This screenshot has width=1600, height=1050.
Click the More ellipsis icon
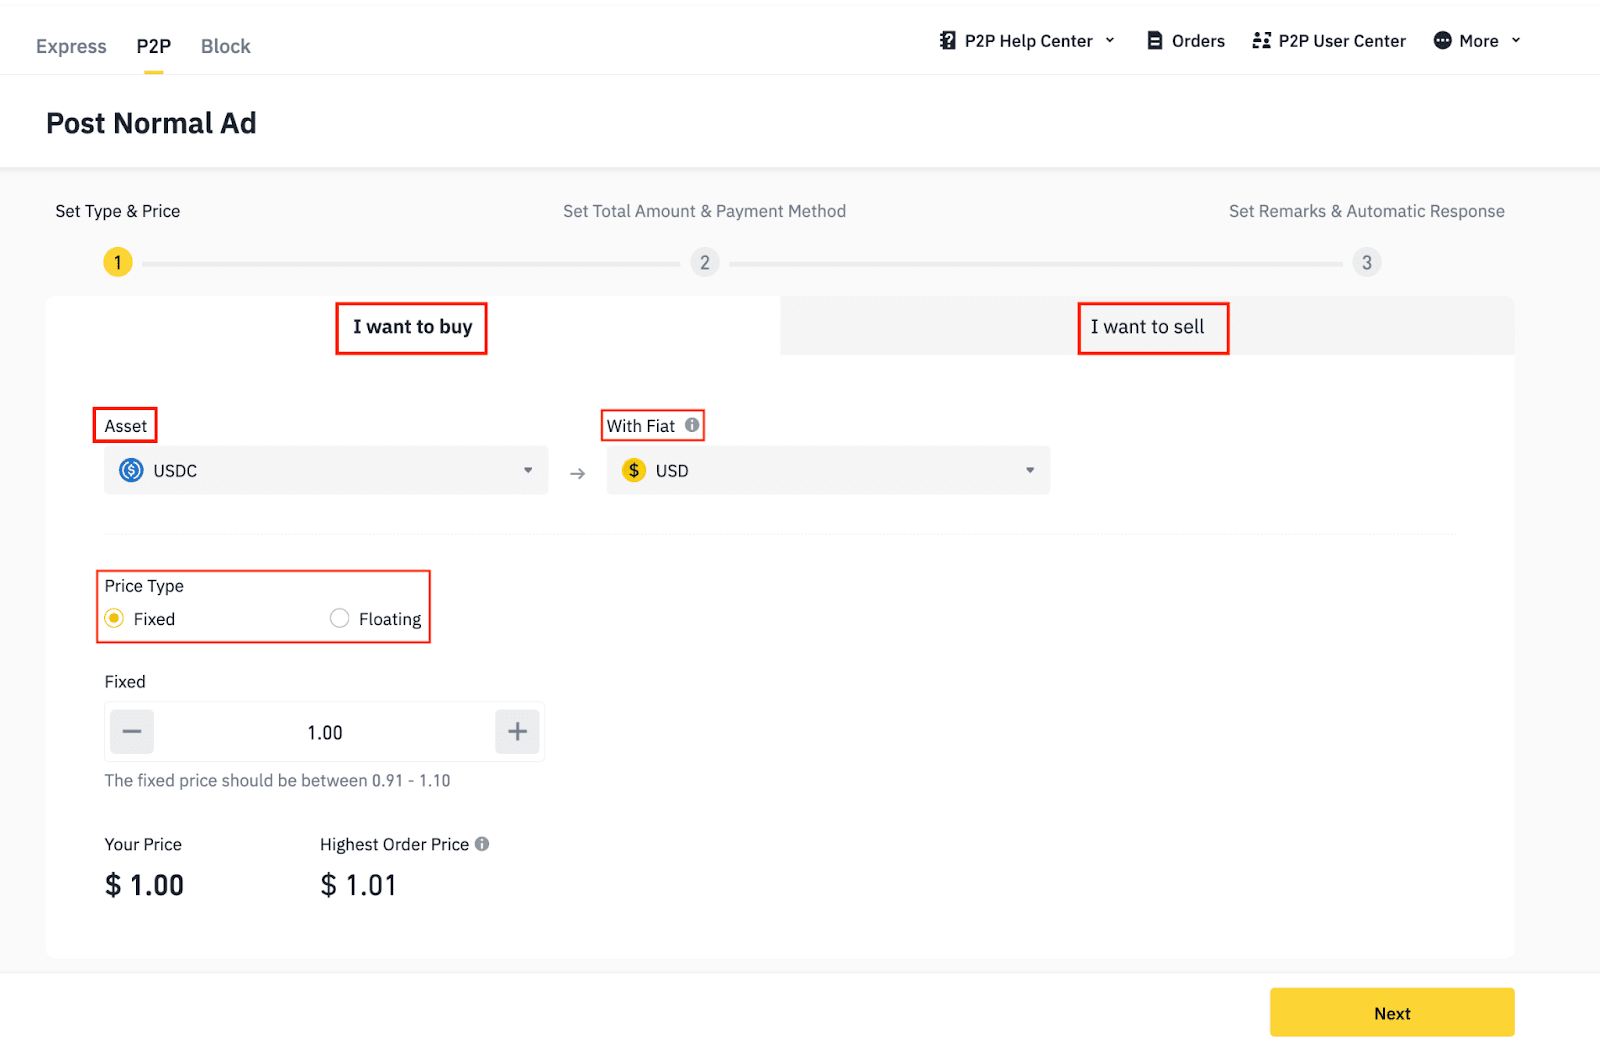1442,40
